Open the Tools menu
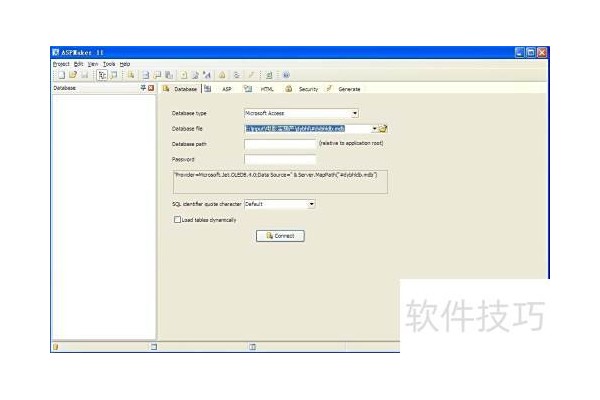Screen dimensions: 600x400 (109, 64)
